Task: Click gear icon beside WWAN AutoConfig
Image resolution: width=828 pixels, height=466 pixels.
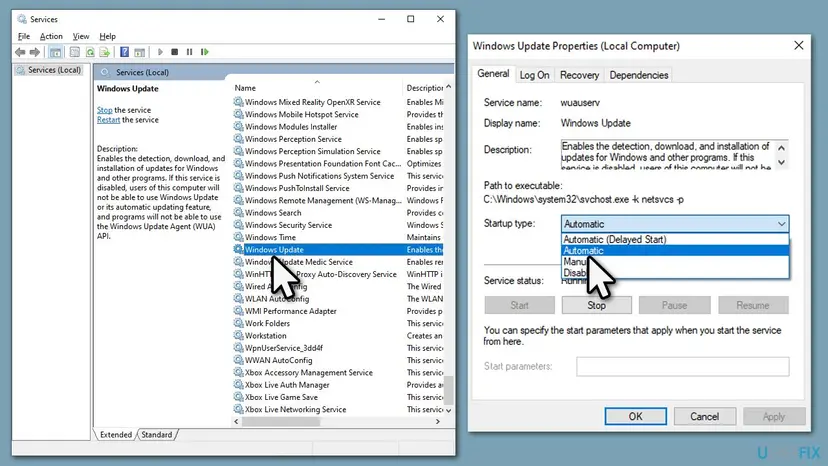Action: pyautogui.click(x=238, y=360)
